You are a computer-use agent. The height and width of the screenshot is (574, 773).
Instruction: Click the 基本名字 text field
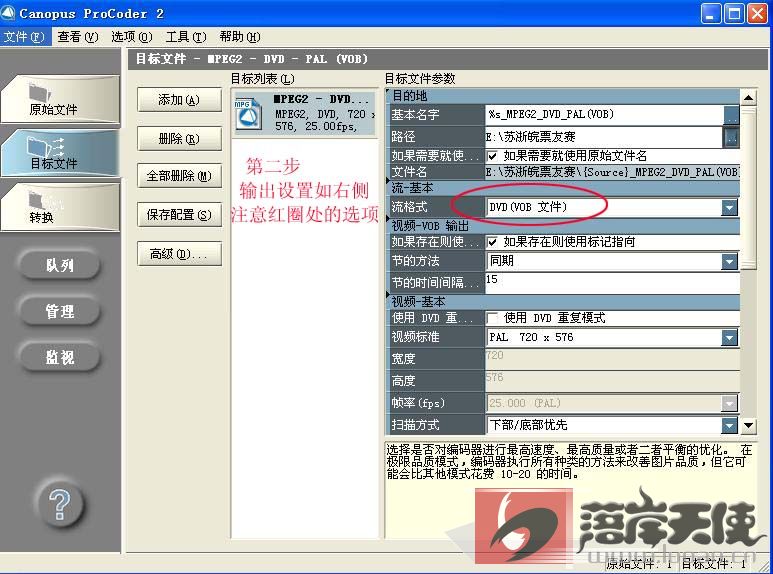[x=604, y=115]
